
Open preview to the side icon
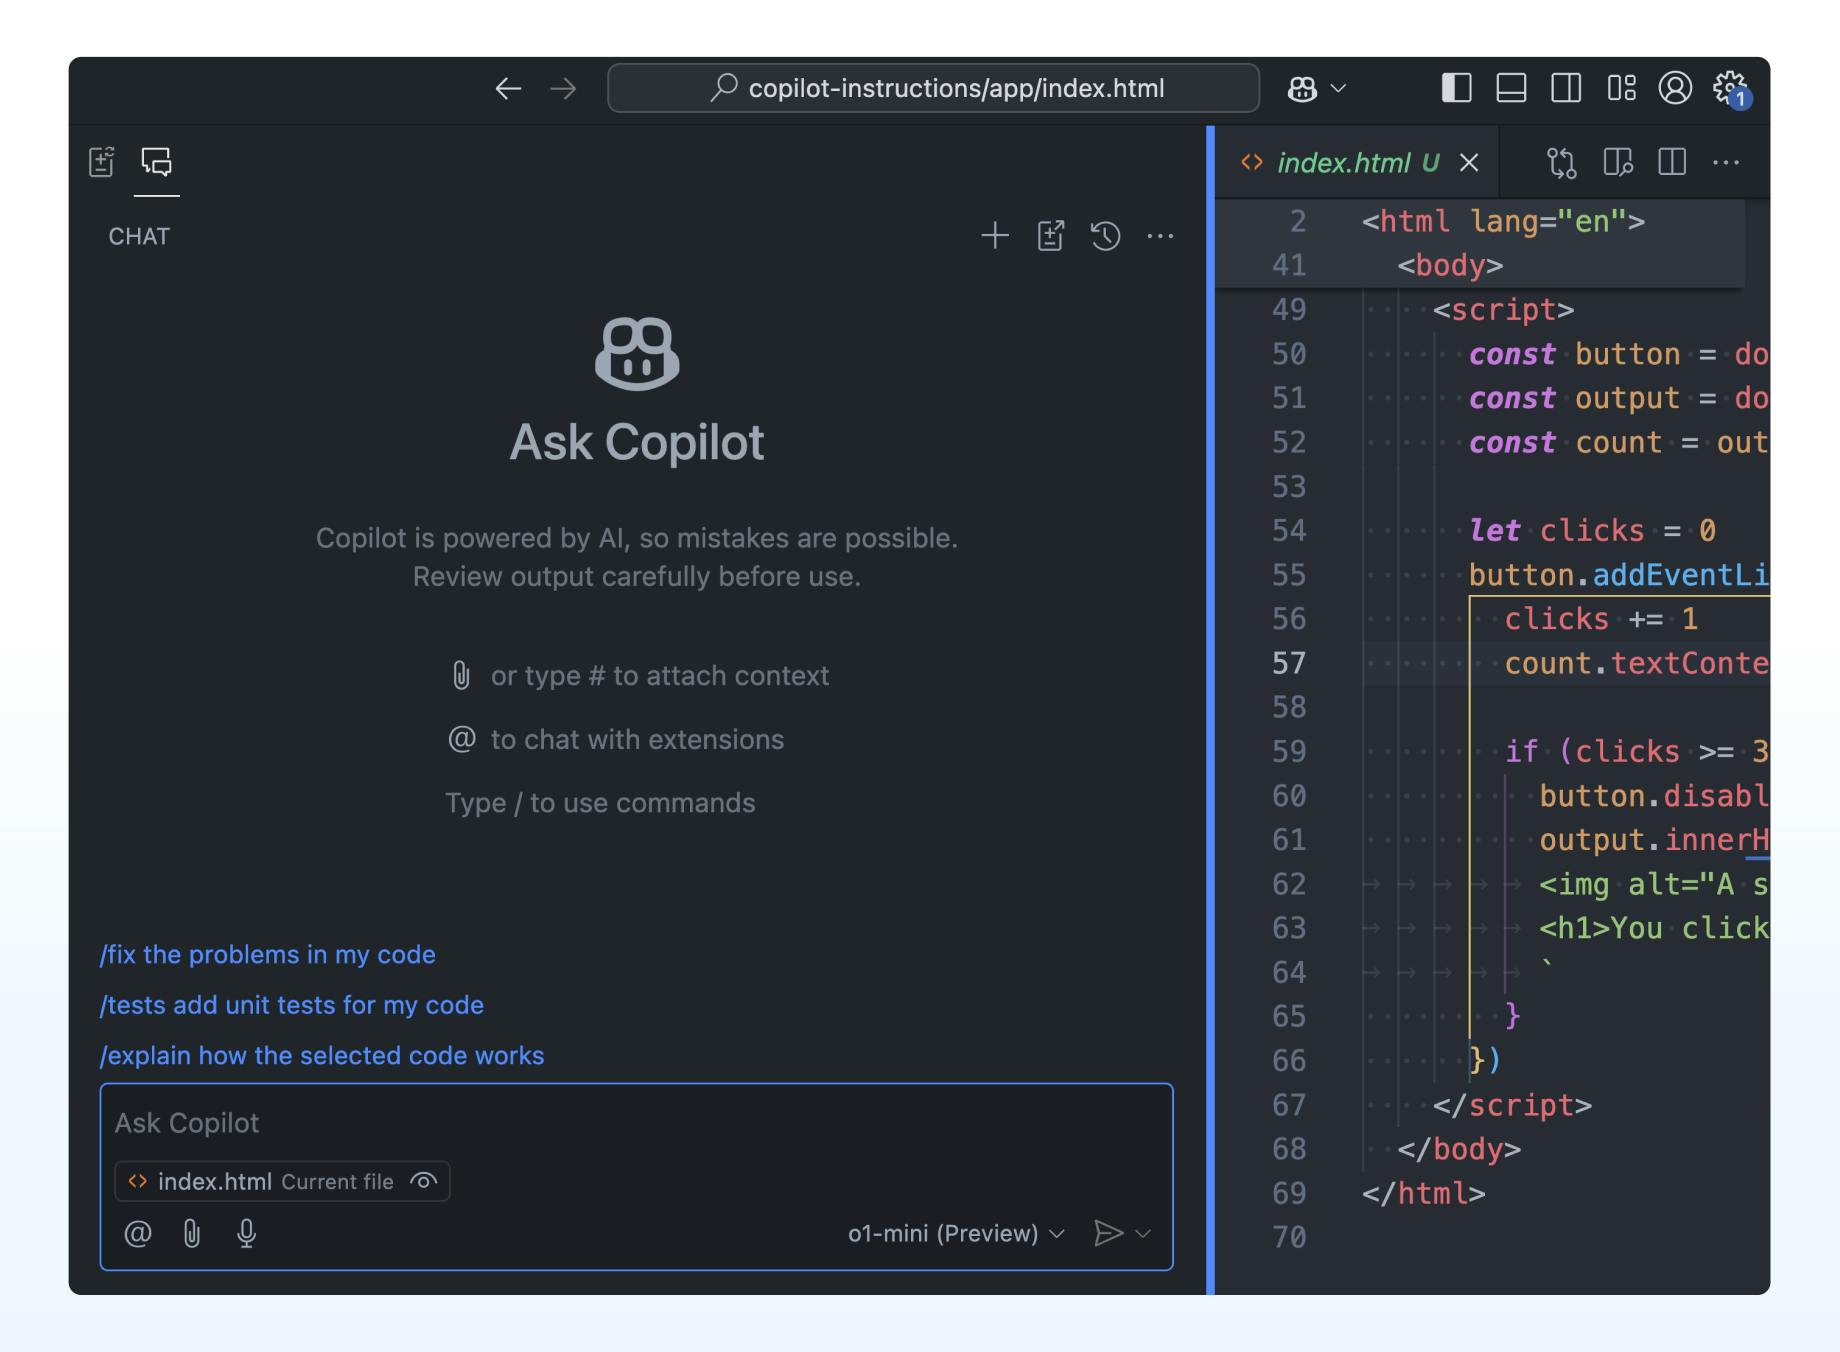tap(1617, 162)
